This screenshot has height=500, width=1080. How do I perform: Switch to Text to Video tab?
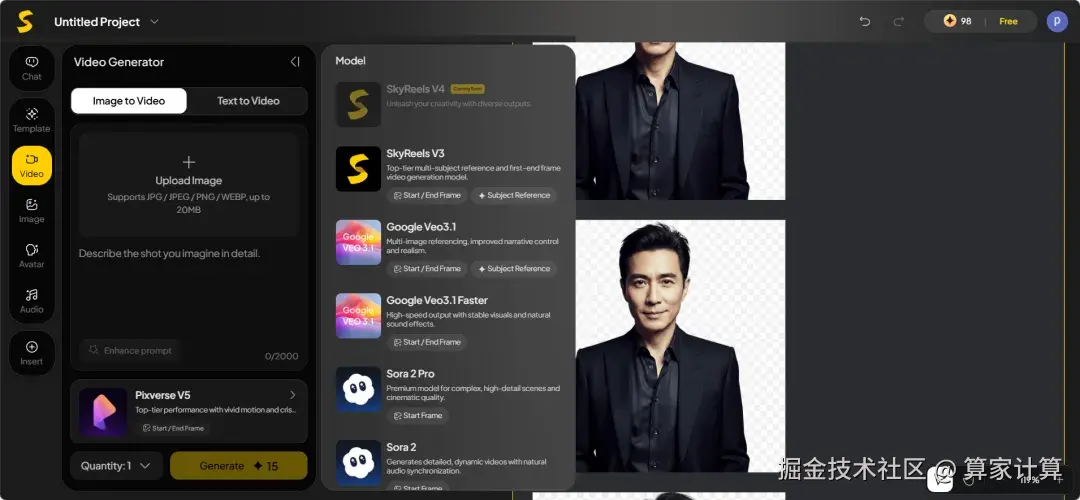248,101
